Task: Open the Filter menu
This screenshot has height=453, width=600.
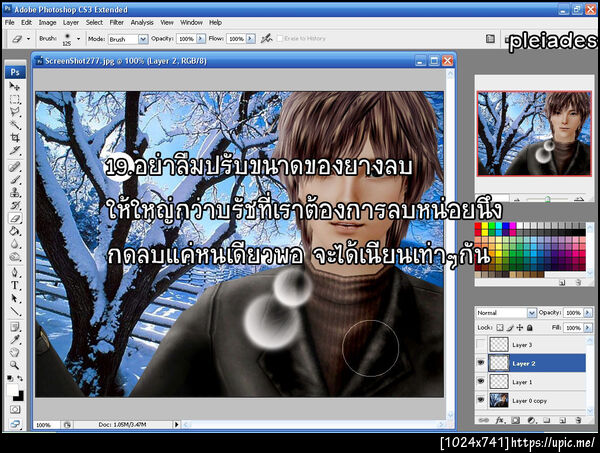Action: coord(117,23)
